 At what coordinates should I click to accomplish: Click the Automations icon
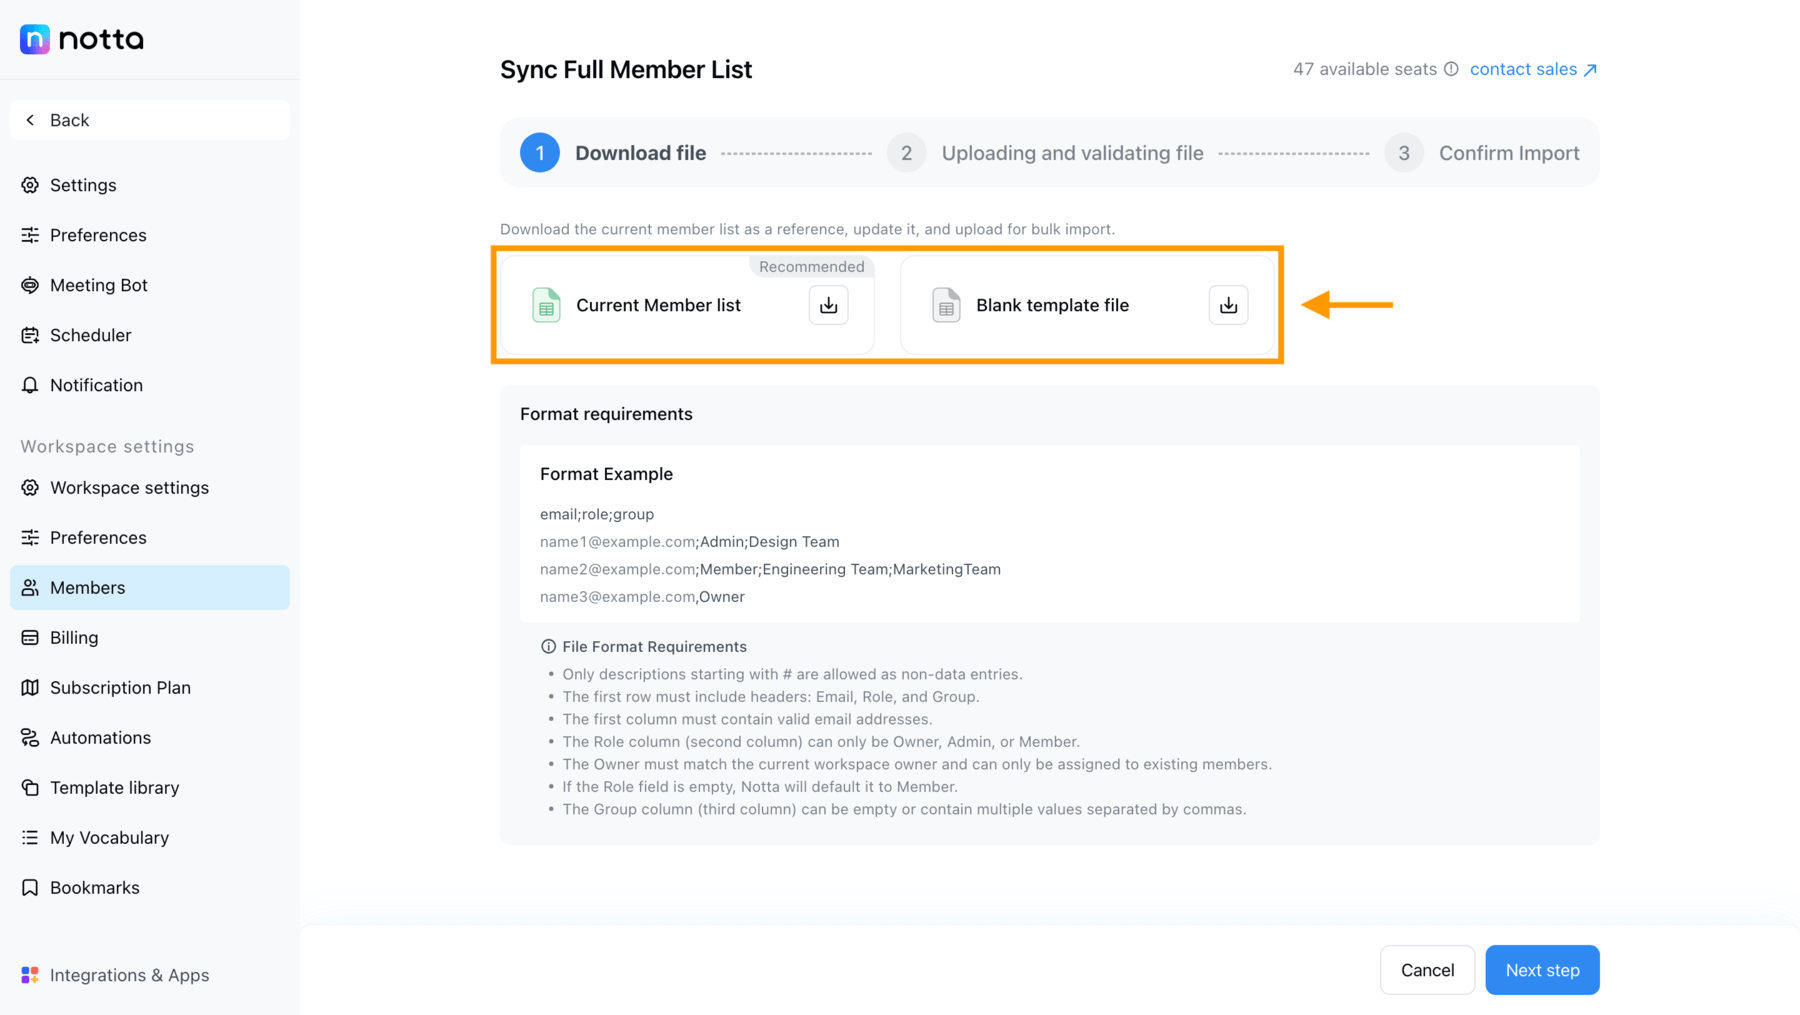30,738
